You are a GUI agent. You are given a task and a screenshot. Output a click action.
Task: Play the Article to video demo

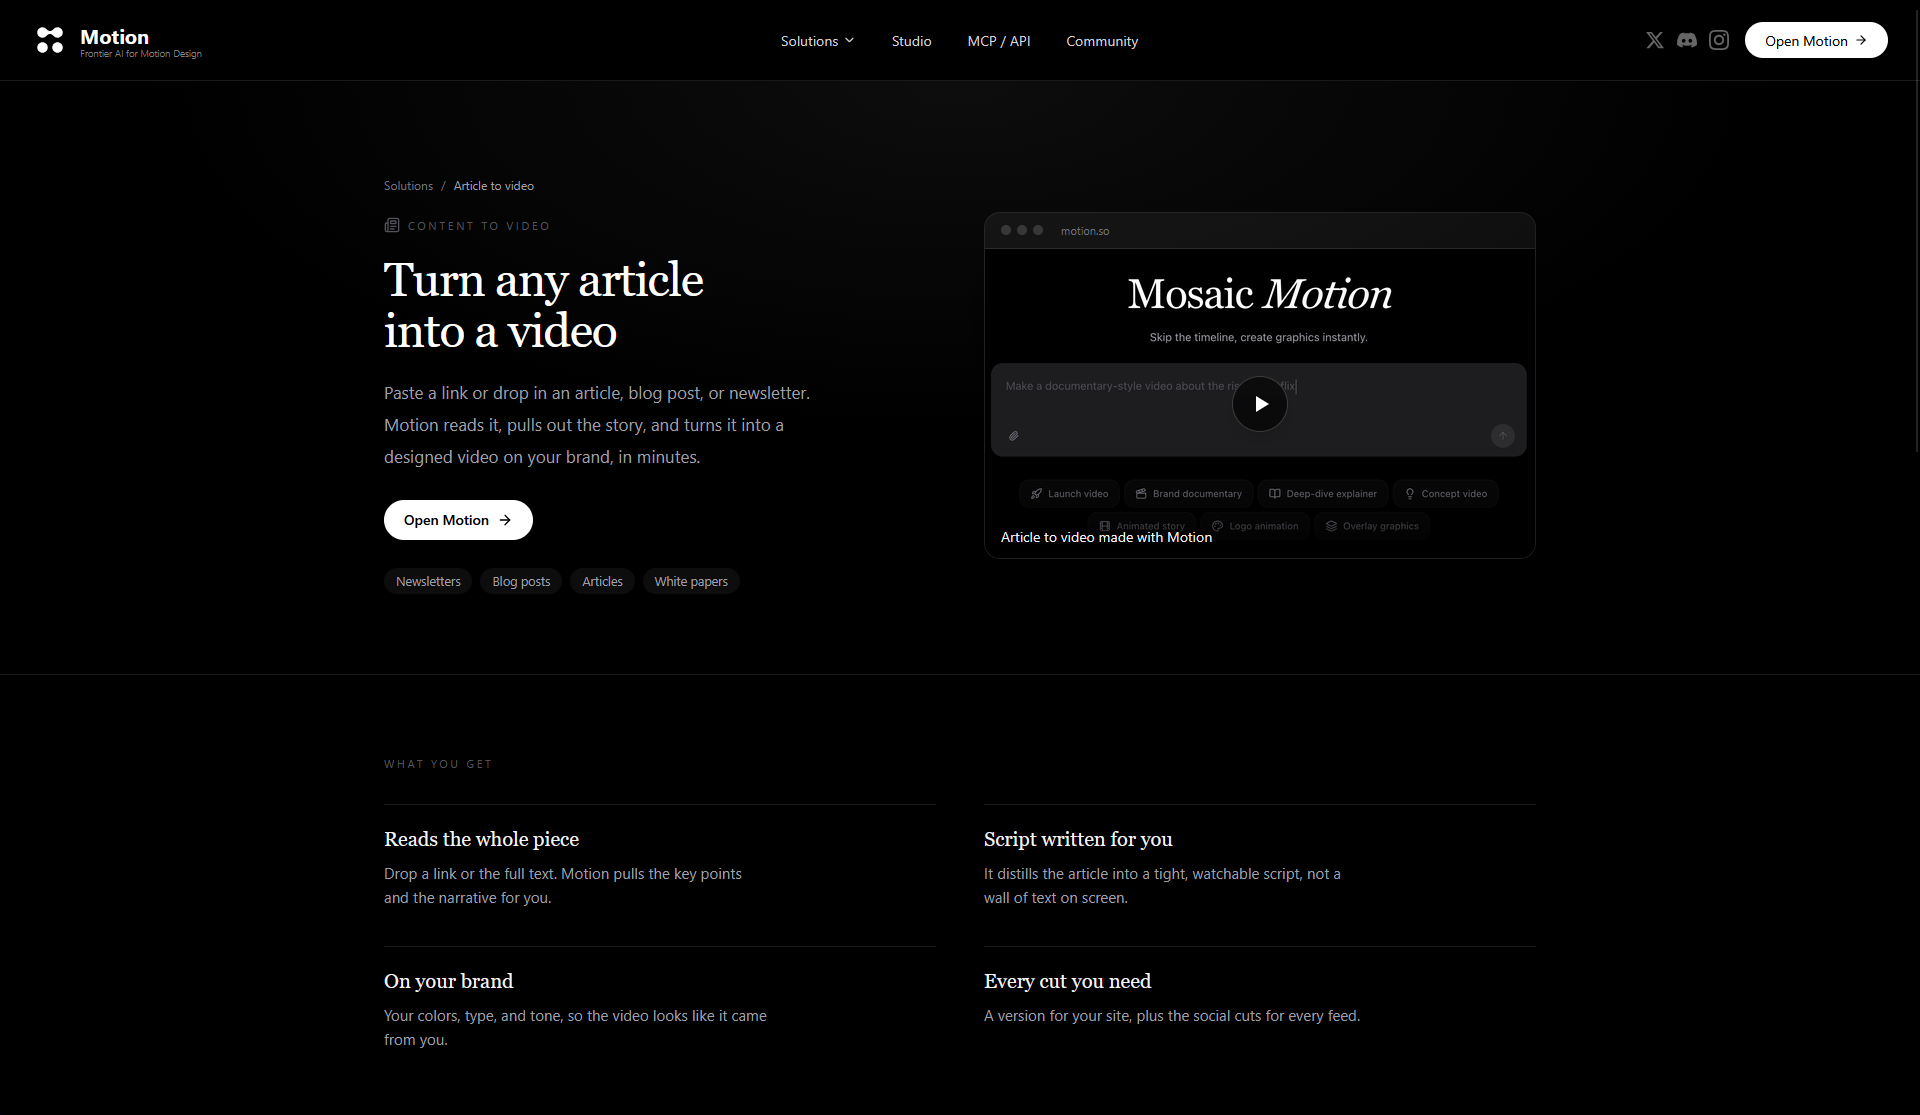pyautogui.click(x=1260, y=404)
